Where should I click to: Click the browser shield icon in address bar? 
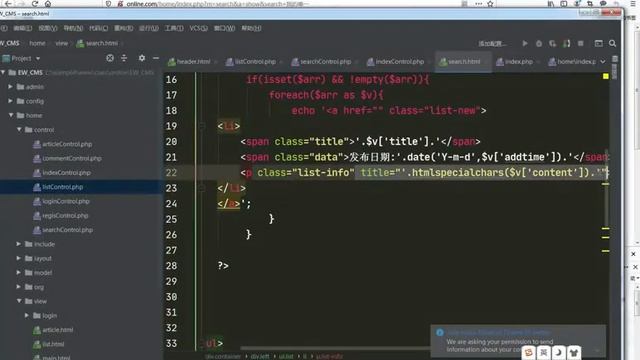pyautogui.click(x=108, y=4)
